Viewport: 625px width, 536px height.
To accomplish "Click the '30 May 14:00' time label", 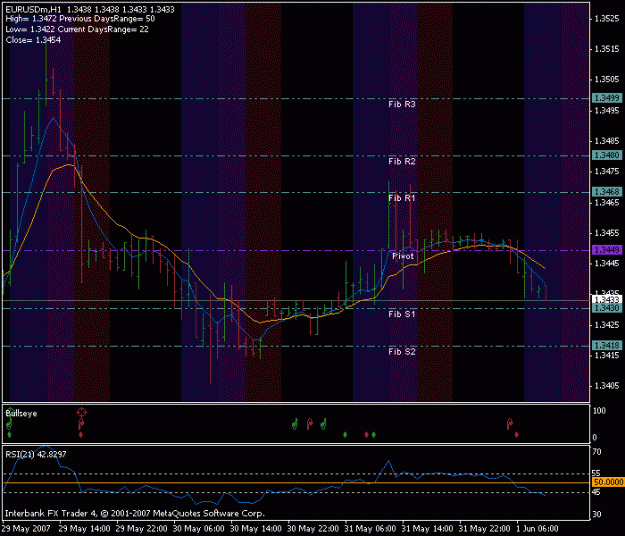I will tap(256, 529).
